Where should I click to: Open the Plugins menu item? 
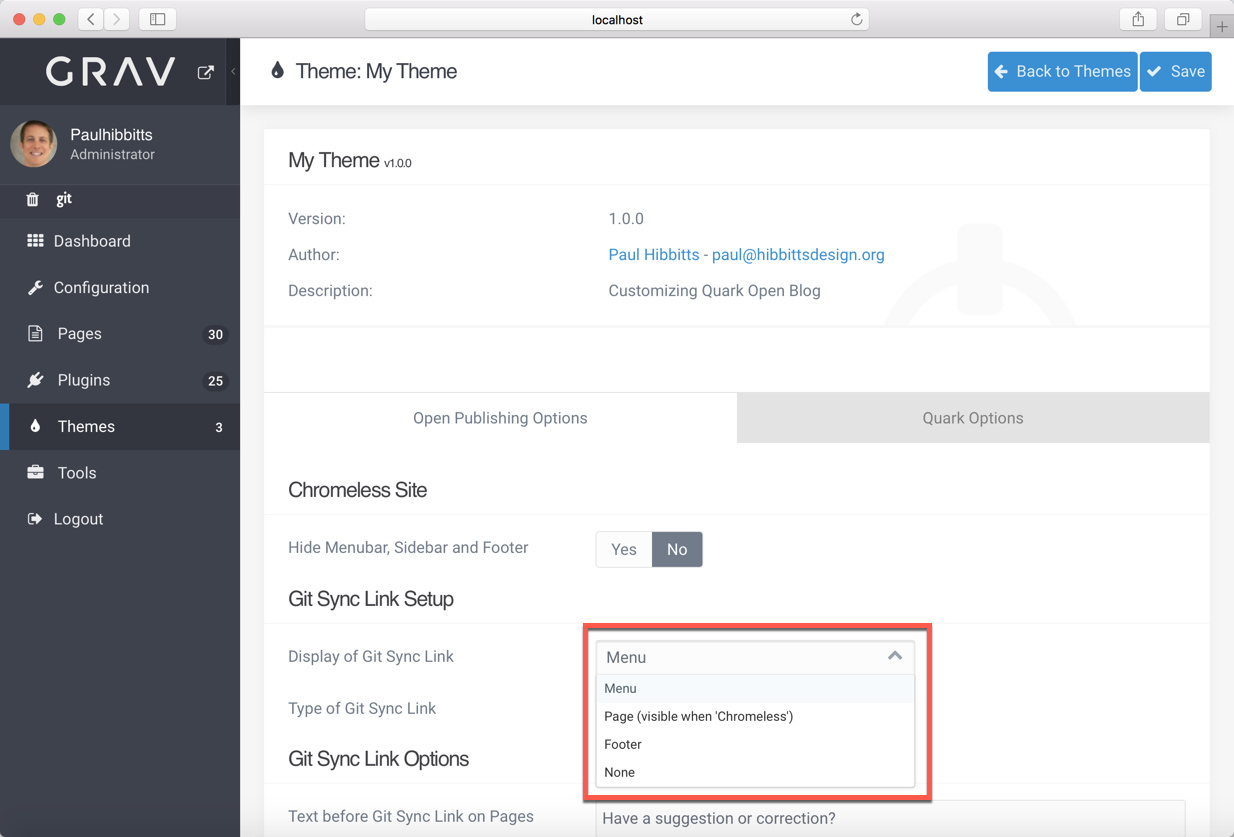(x=120, y=380)
